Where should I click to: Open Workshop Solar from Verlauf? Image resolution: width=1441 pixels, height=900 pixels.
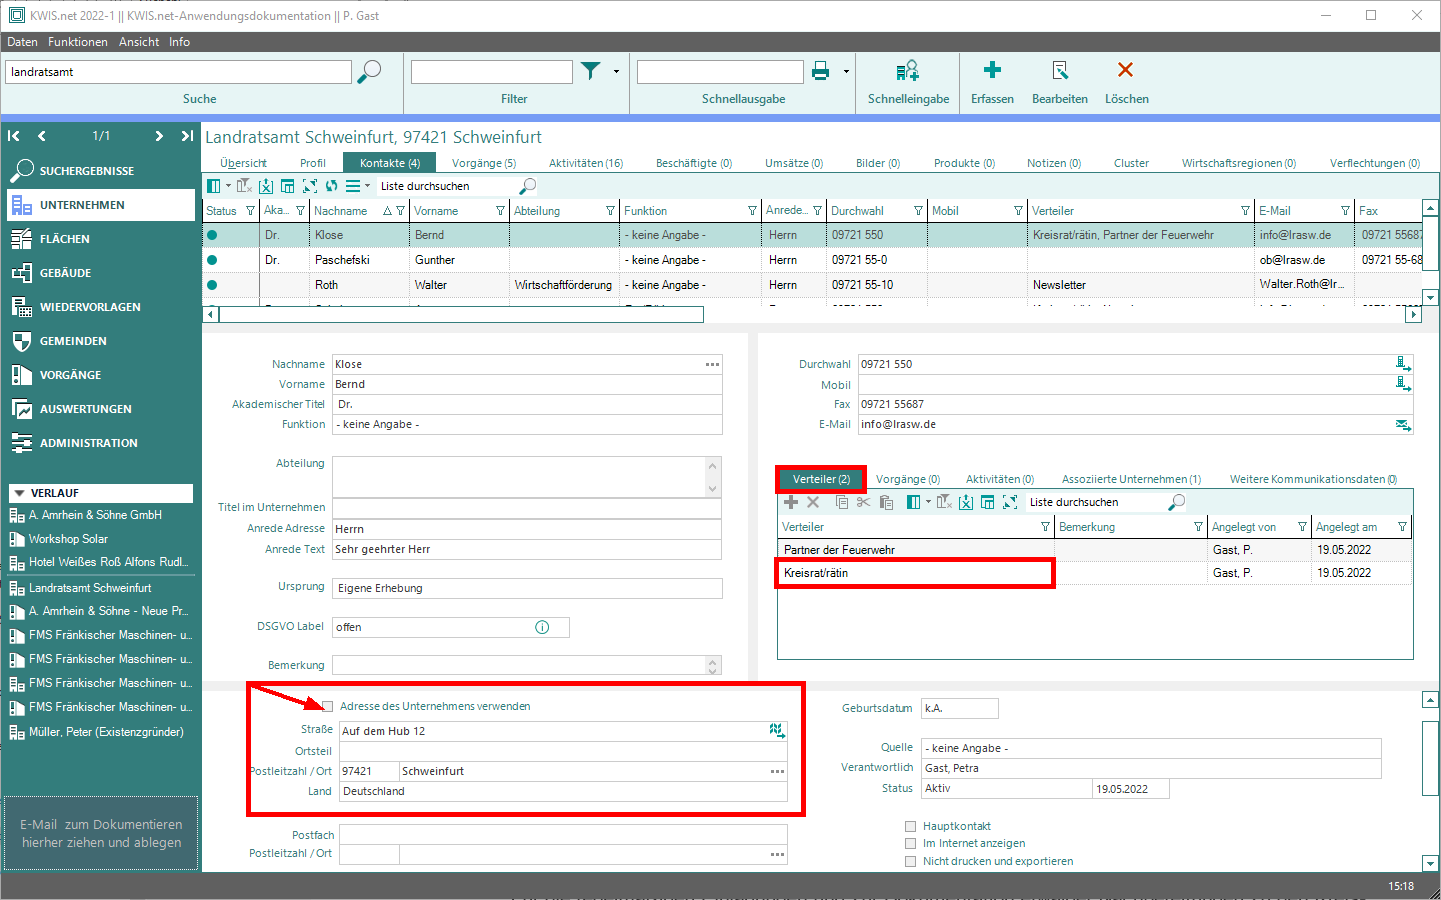68,539
